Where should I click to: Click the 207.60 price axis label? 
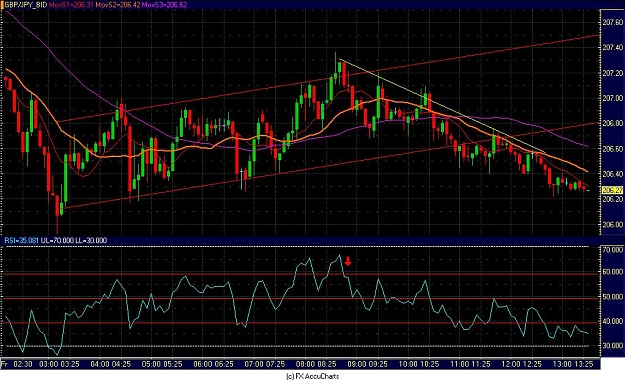613,23
